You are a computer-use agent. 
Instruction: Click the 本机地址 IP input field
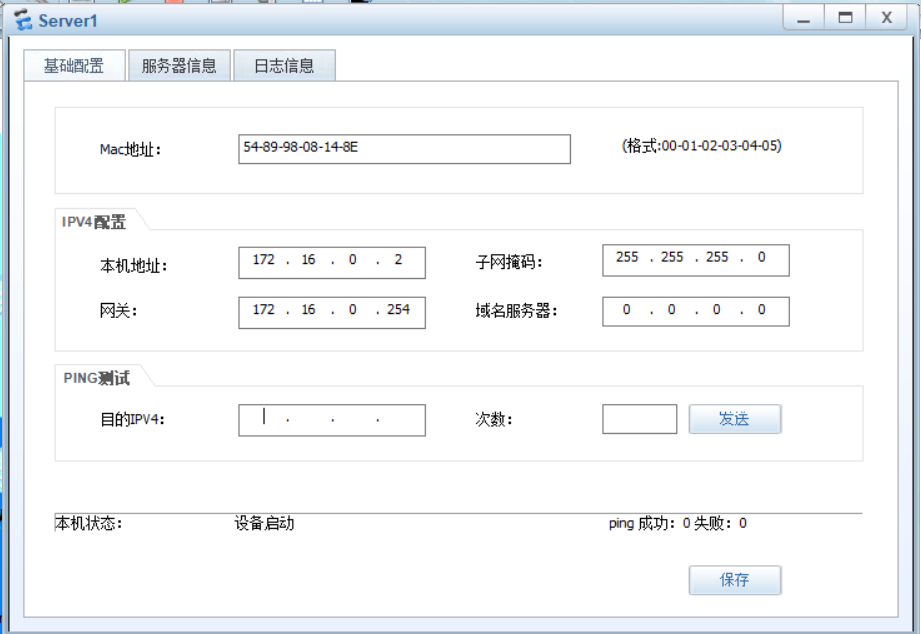pyautogui.click(x=332, y=263)
